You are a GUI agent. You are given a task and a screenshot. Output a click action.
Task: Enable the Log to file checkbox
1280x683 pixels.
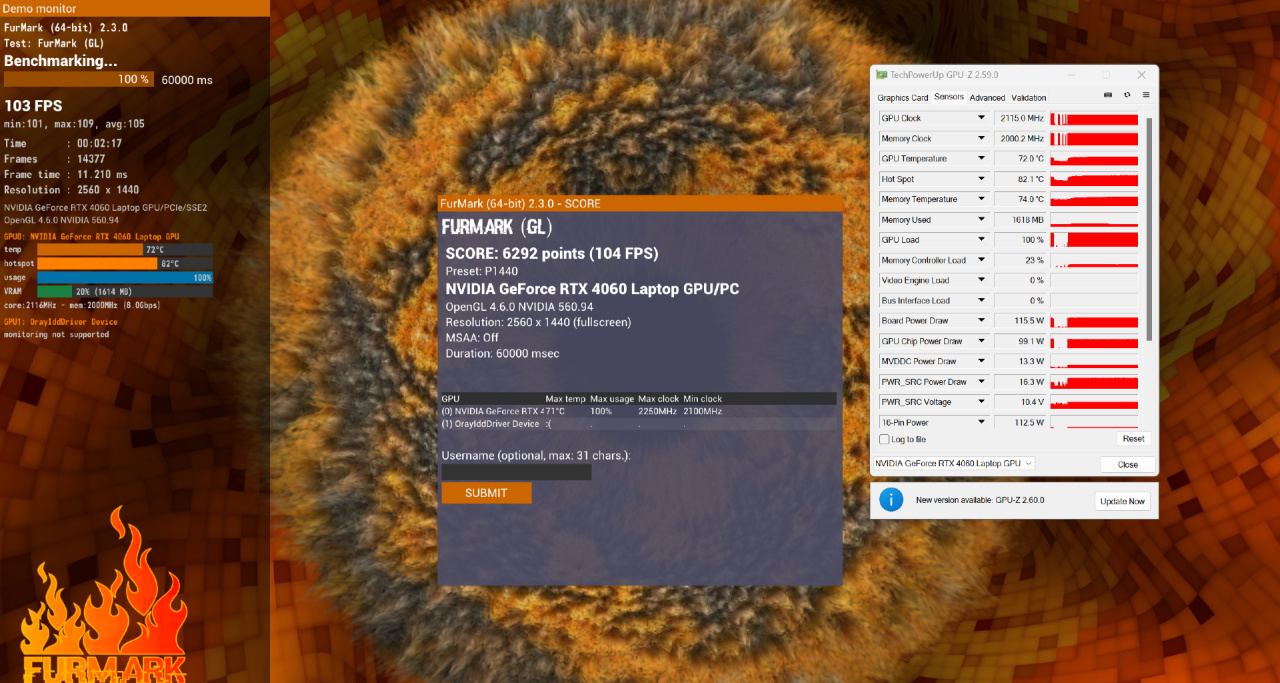point(884,439)
